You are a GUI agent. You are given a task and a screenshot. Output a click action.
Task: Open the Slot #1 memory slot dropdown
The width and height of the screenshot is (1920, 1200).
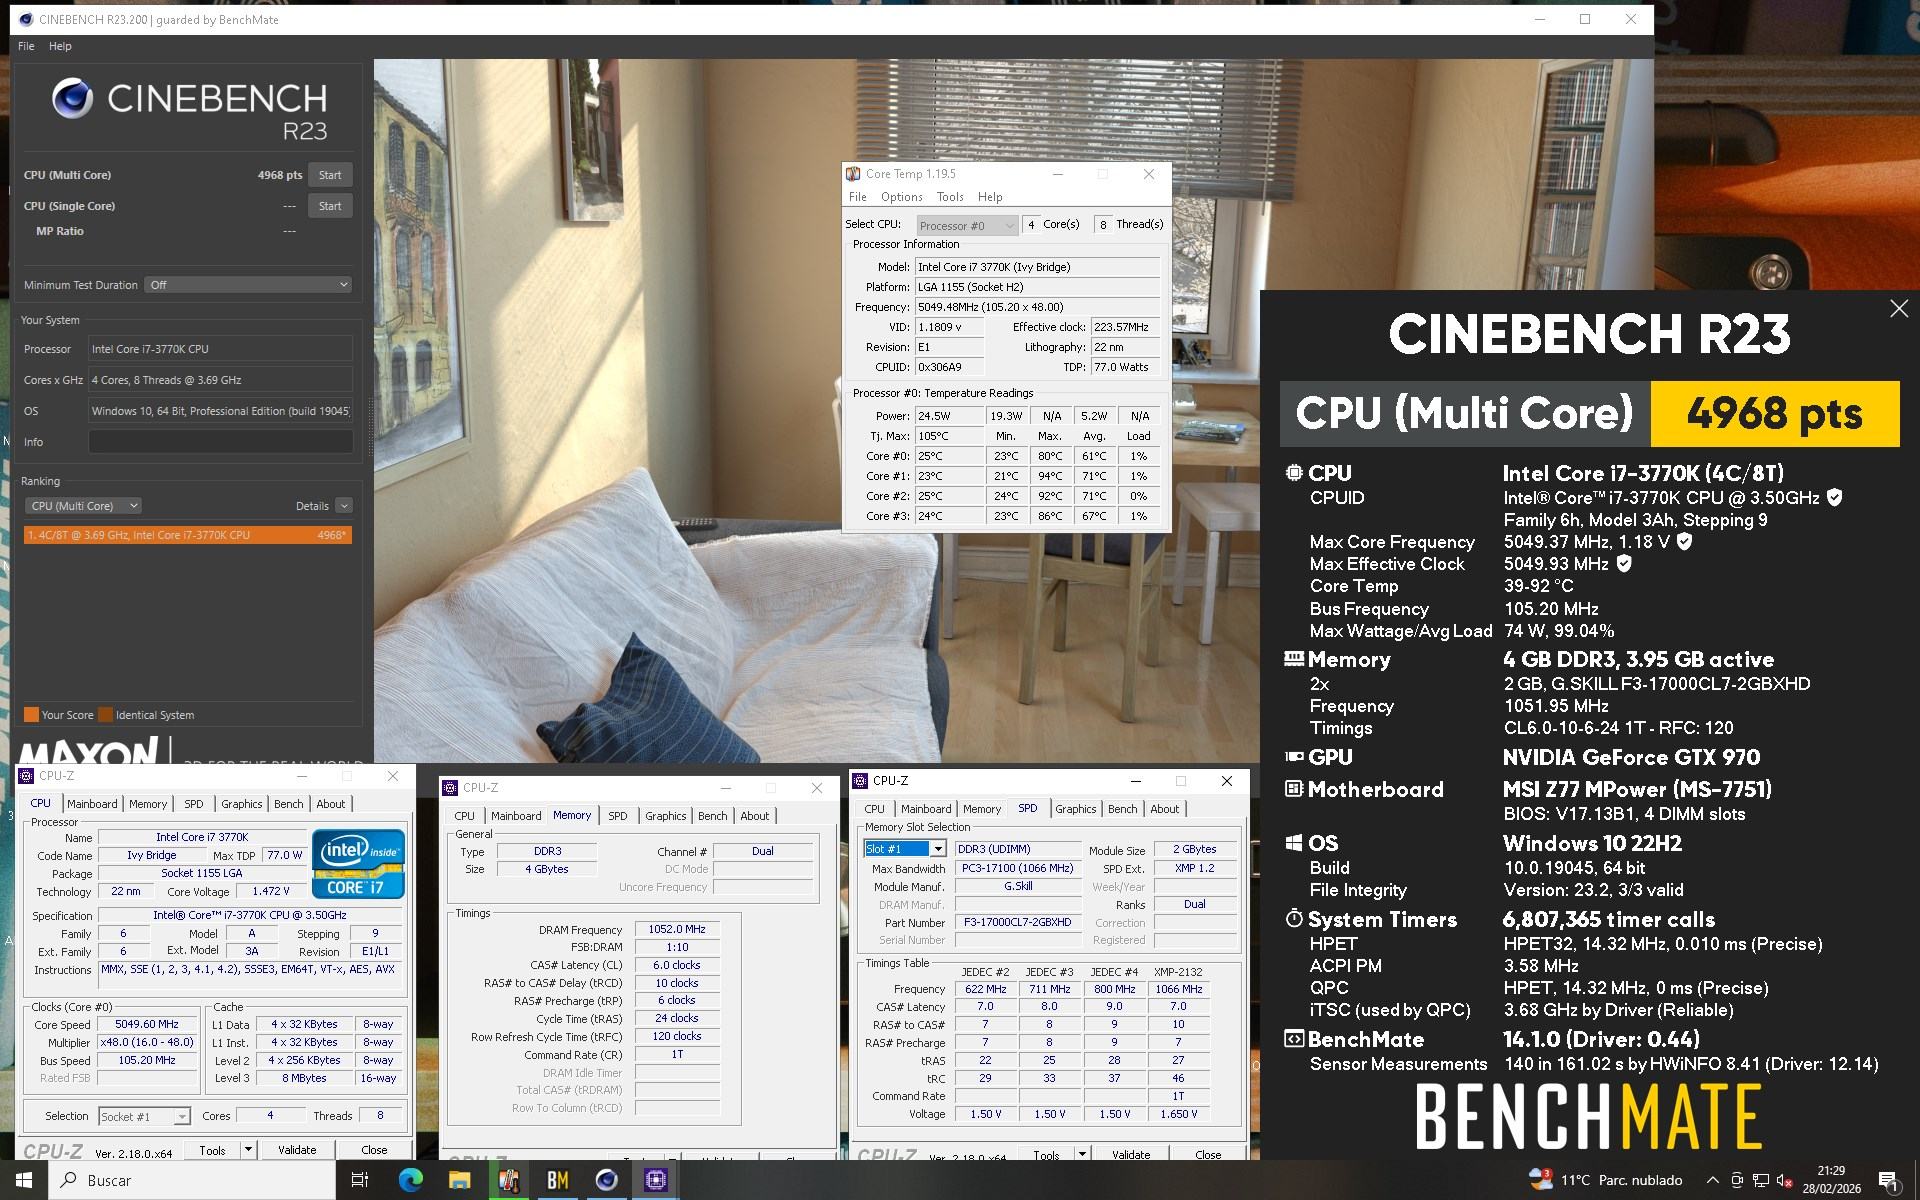point(937,849)
